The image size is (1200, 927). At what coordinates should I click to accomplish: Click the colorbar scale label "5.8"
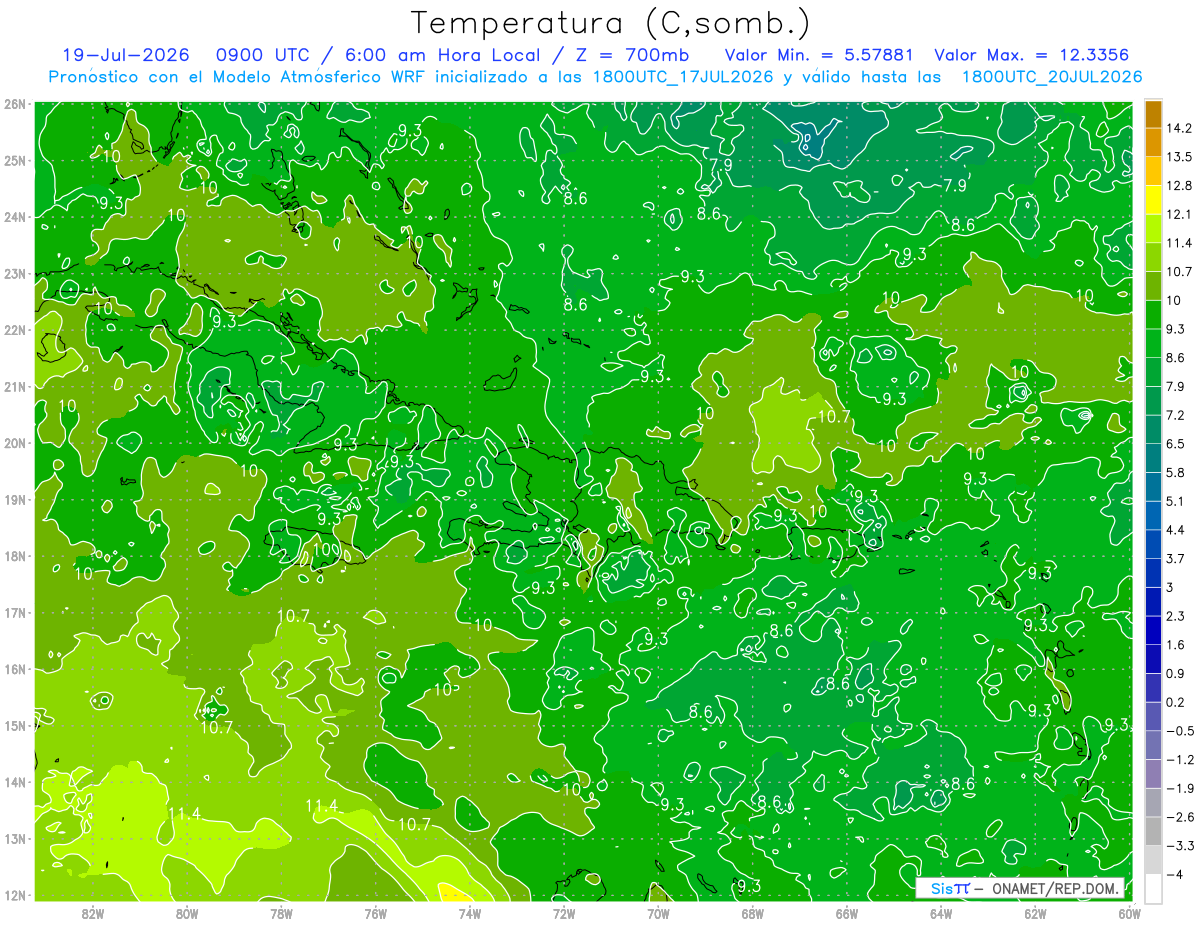[x=1175, y=472]
